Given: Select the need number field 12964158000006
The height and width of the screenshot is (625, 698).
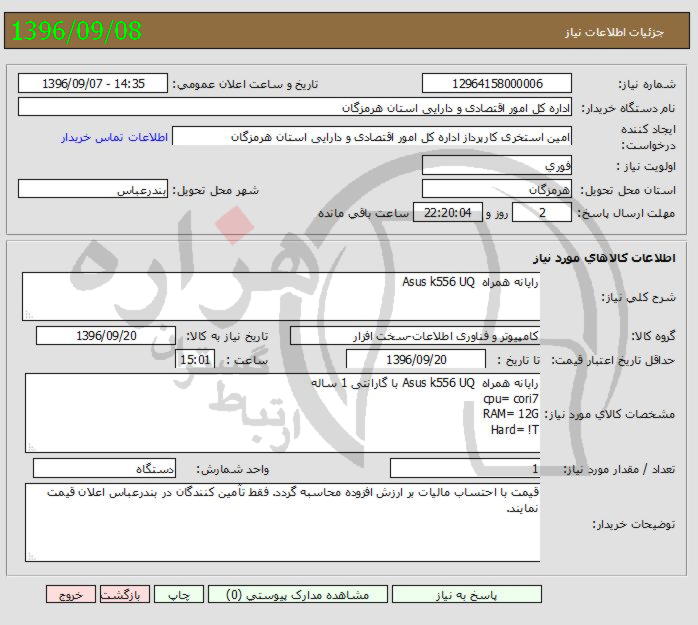Looking at the screenshot, I should pos(497,84).
